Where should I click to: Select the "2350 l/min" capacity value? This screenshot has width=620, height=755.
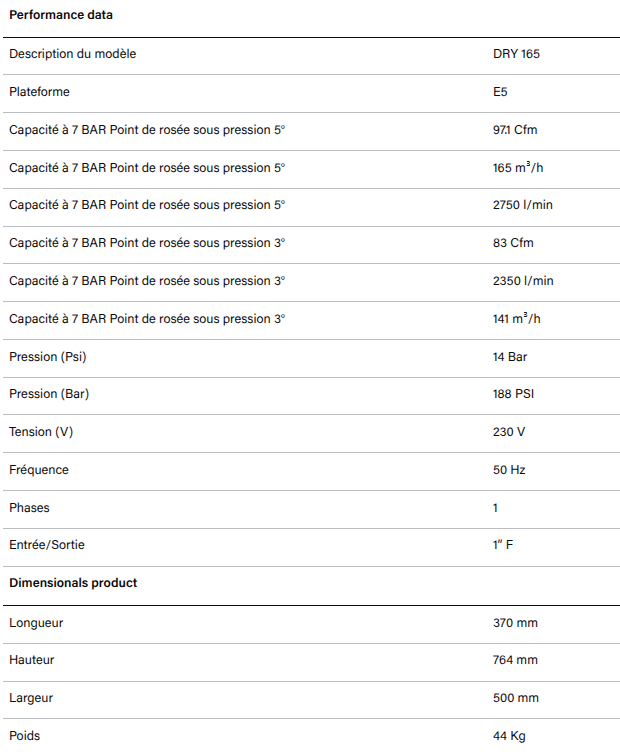522,281
